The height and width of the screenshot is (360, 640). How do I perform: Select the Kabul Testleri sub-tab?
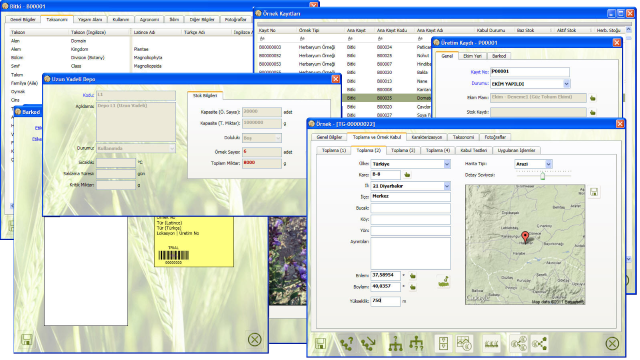473,150
